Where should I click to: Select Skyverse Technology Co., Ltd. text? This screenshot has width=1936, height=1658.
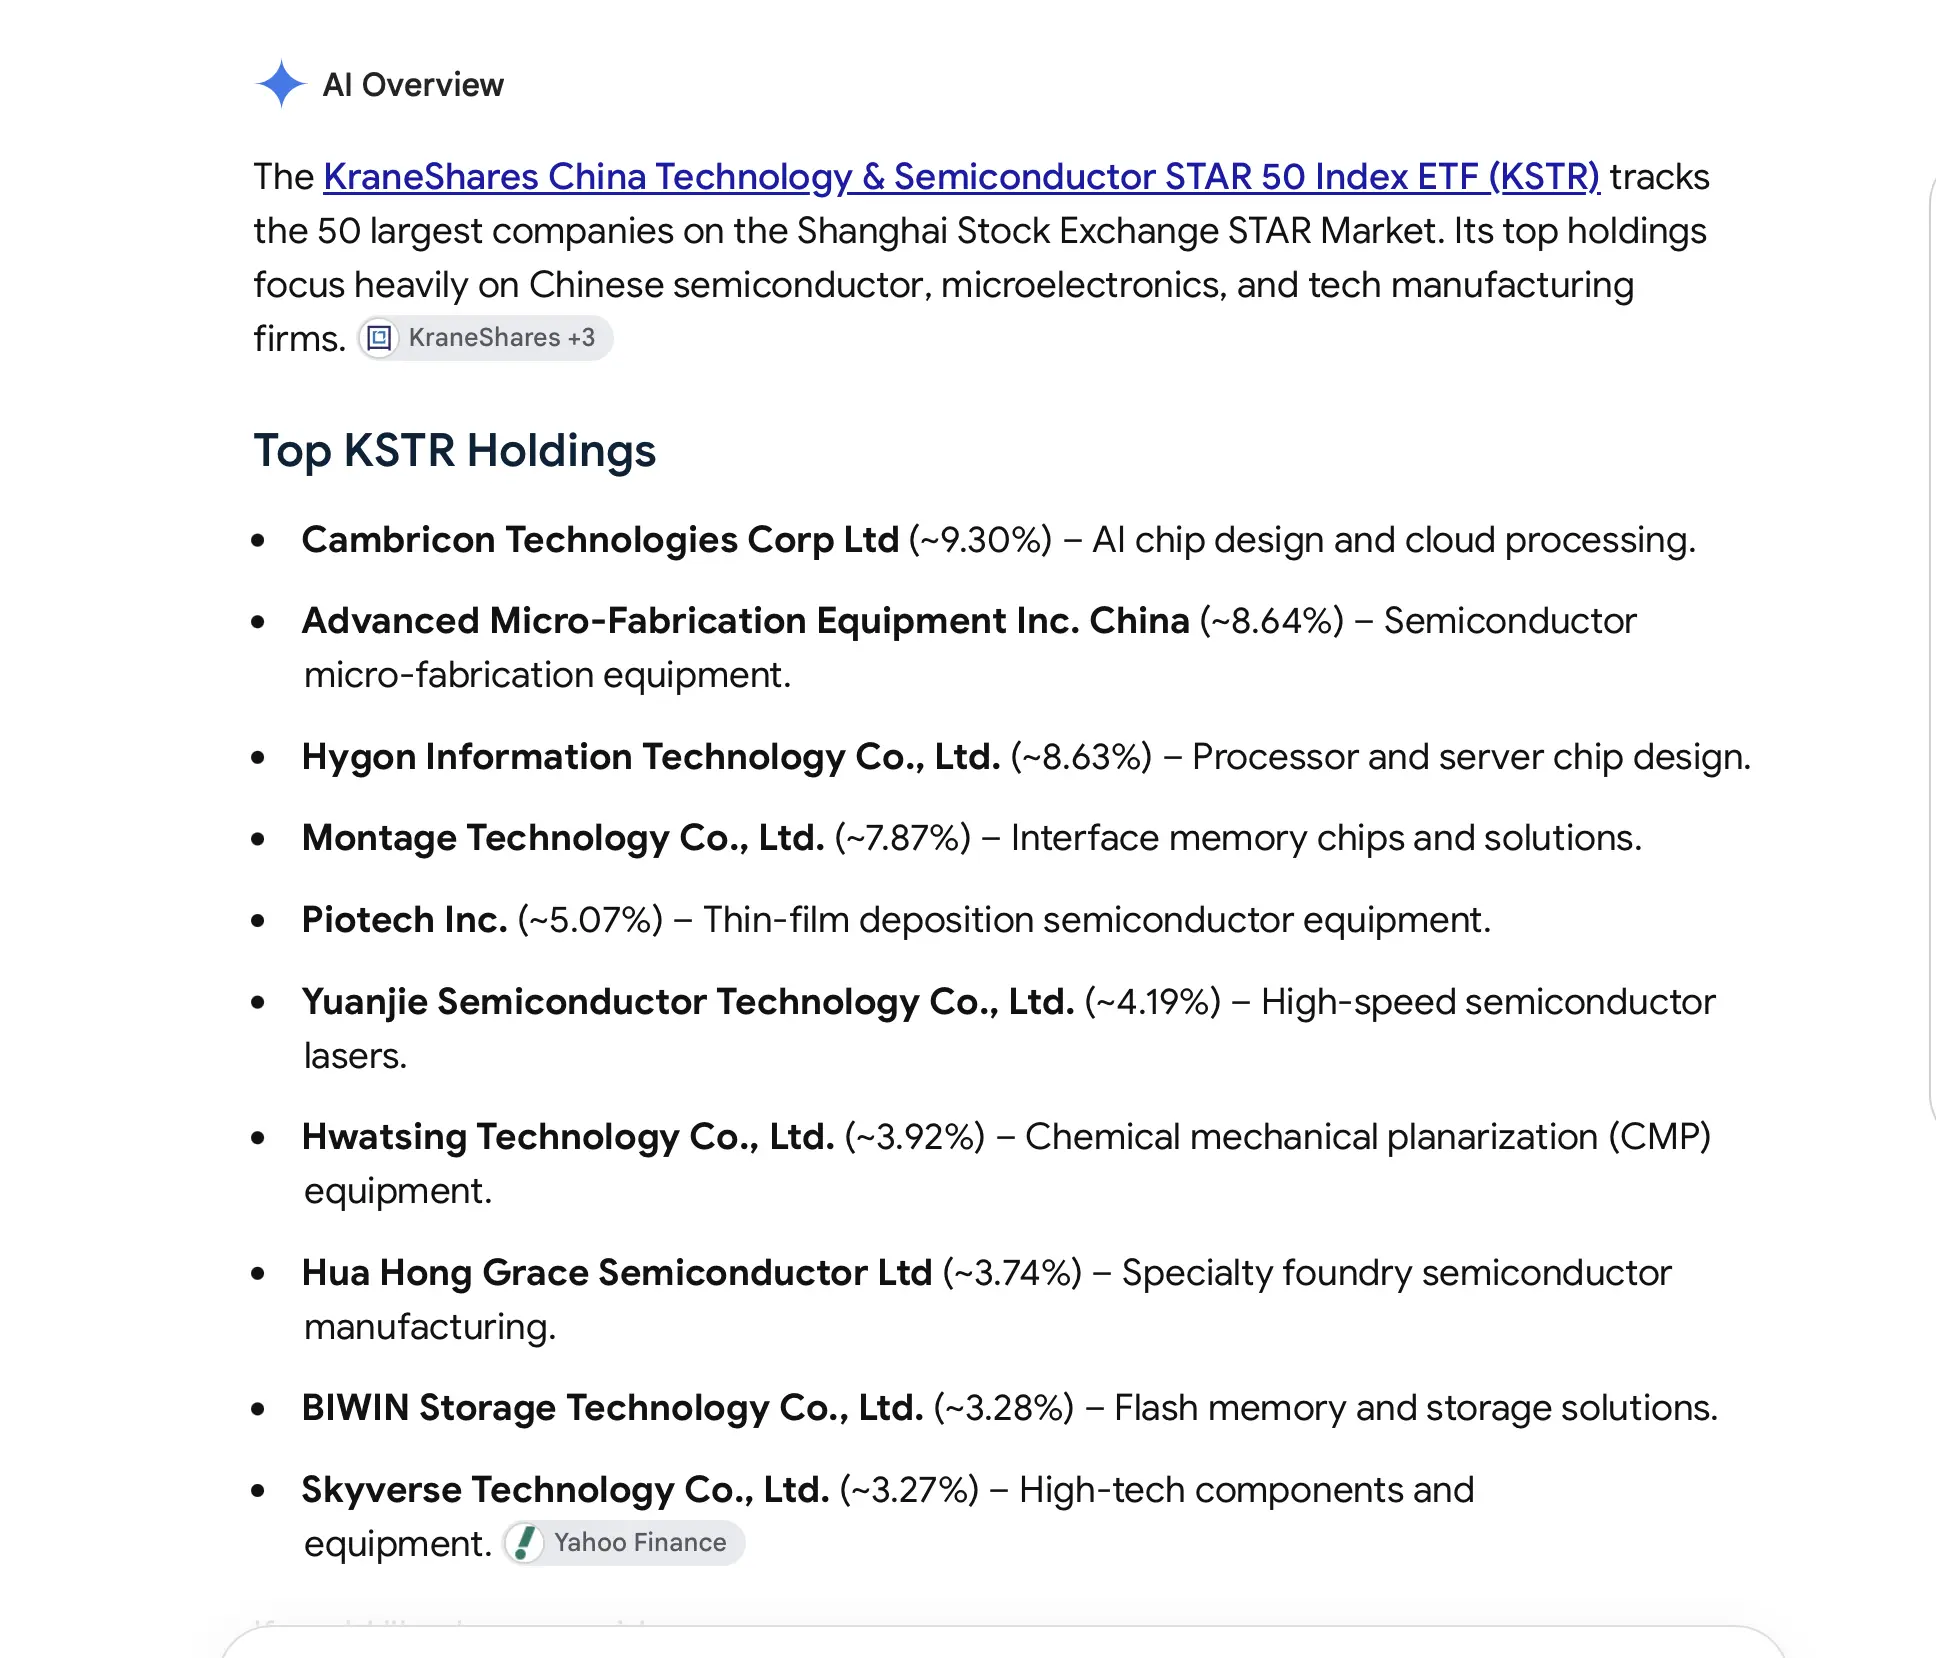coord(566,1490)
